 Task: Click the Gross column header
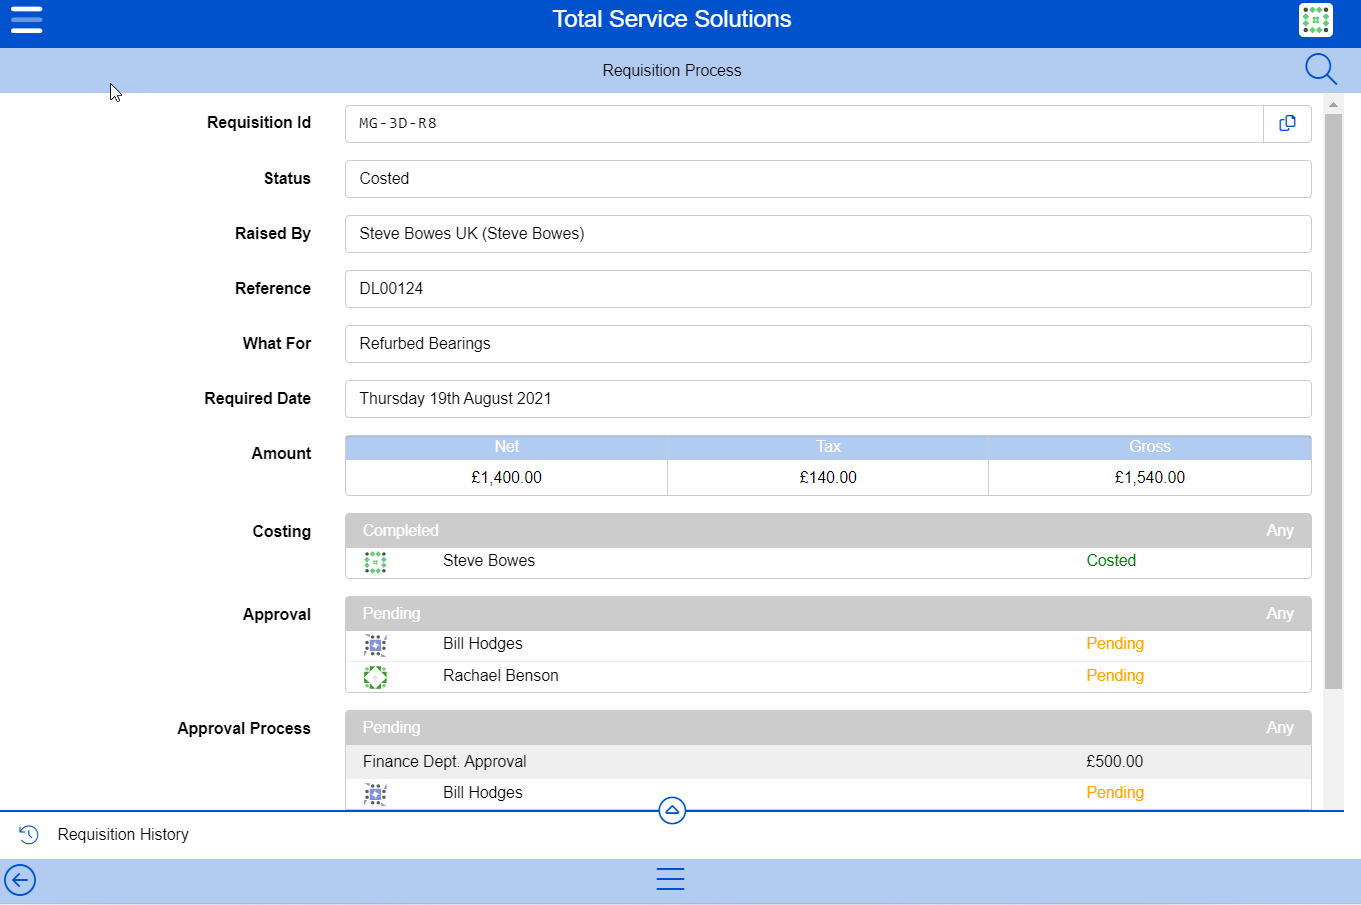pos(1150,447)
